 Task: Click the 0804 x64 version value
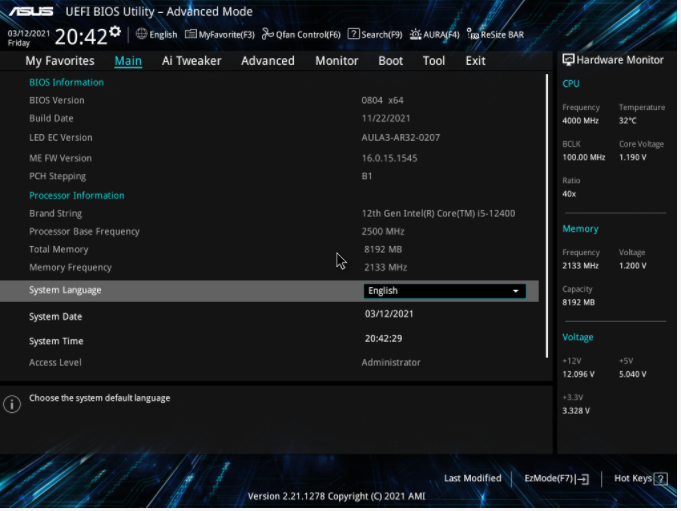click(383, 100)
